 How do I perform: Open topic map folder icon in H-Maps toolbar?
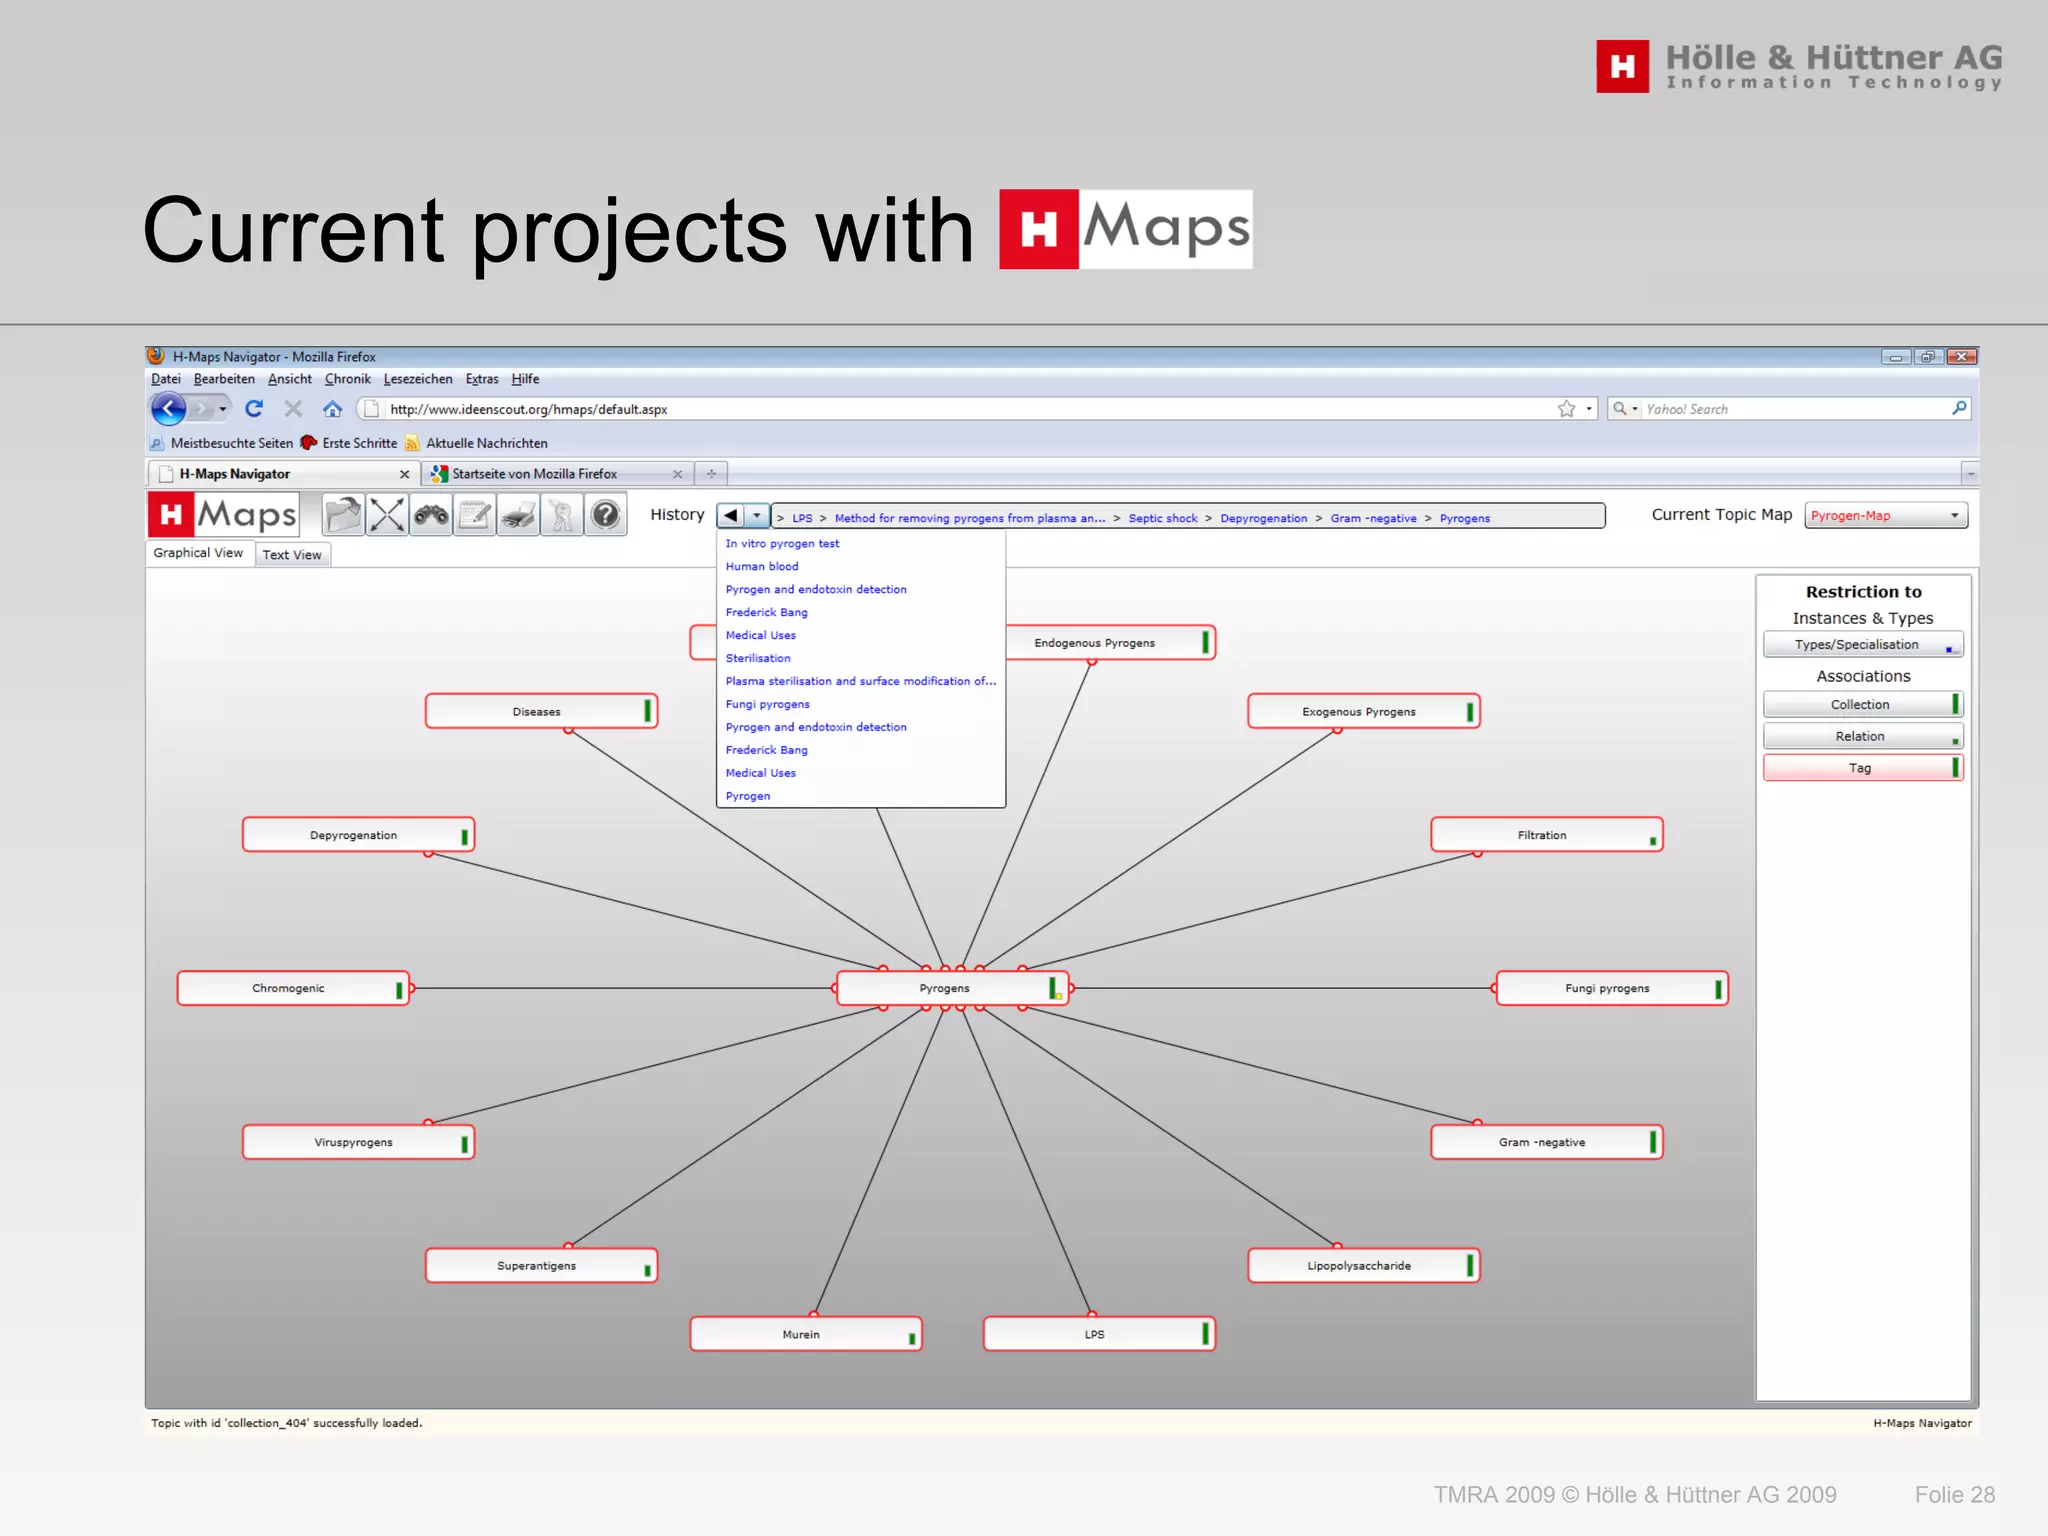pyautogui.click(x=343, y=516)
